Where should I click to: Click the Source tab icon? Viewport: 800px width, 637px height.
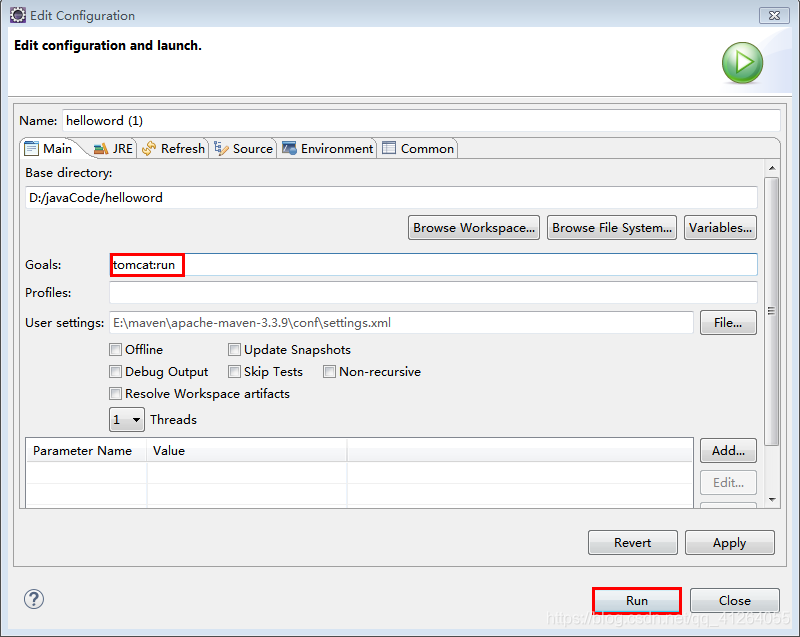[221, 148]
